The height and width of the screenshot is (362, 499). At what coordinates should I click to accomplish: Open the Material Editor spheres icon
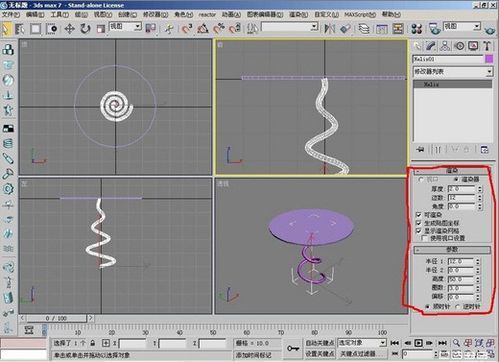point(417,29)
